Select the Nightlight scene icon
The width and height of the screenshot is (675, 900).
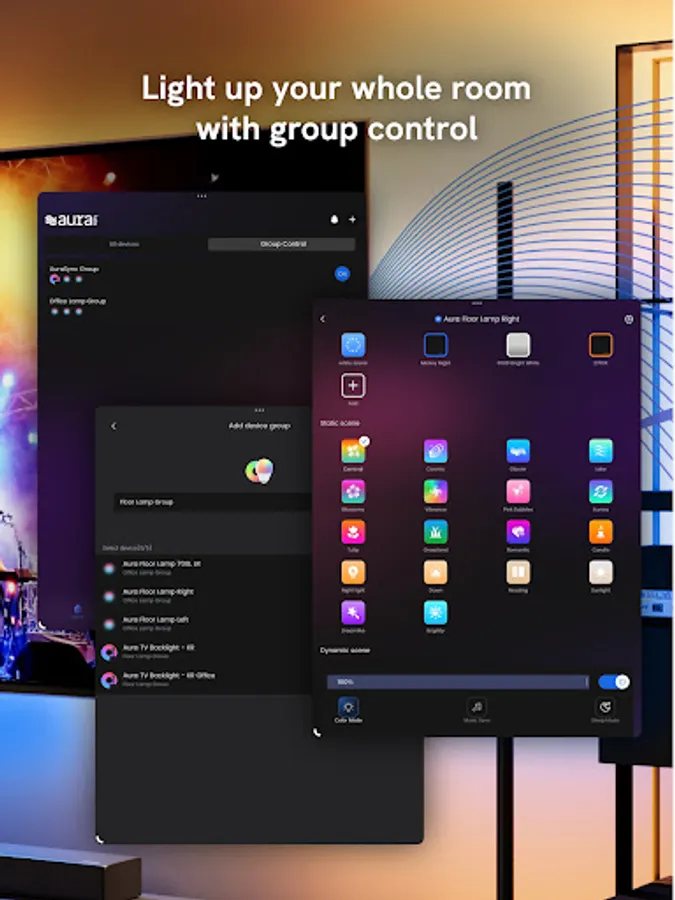(353, 572)
